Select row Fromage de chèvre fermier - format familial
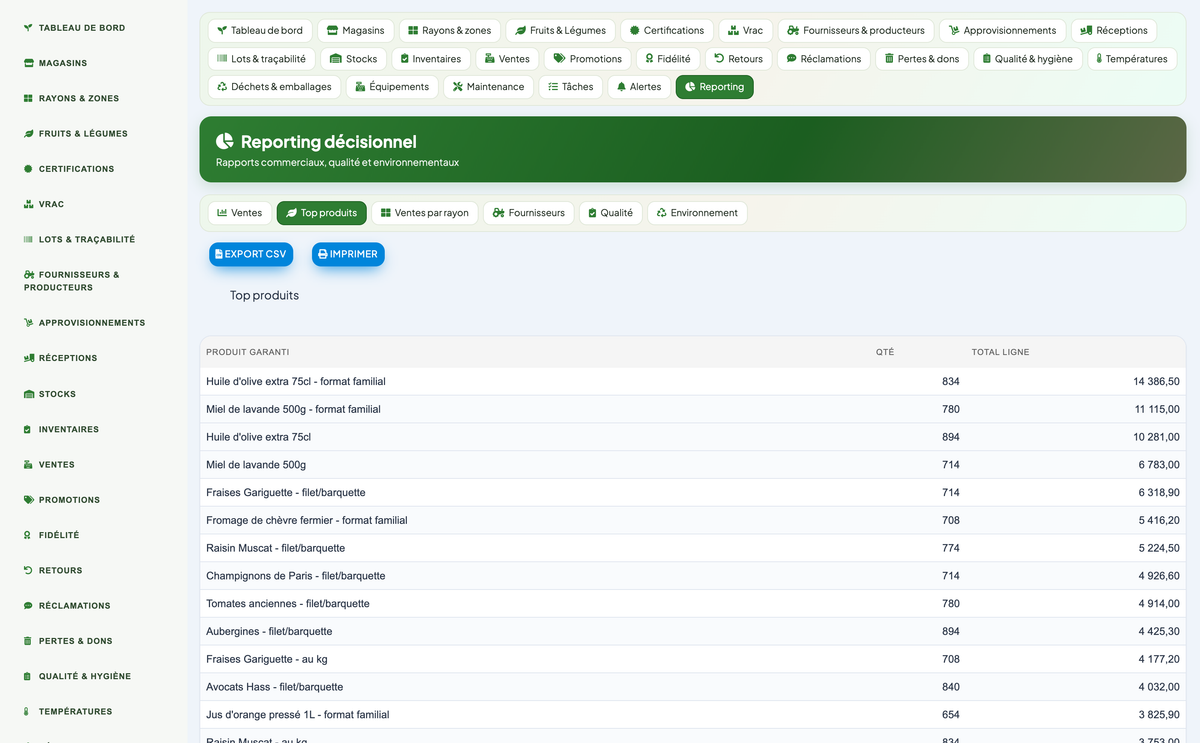The height and width of the screenshot is (743, 1200). (692, 521)
